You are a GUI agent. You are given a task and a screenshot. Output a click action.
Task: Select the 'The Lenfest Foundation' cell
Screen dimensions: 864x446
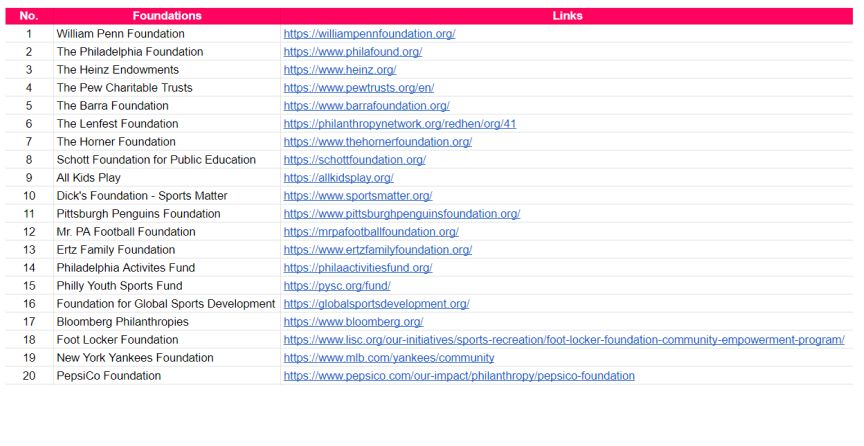click(x=167, y=124)
